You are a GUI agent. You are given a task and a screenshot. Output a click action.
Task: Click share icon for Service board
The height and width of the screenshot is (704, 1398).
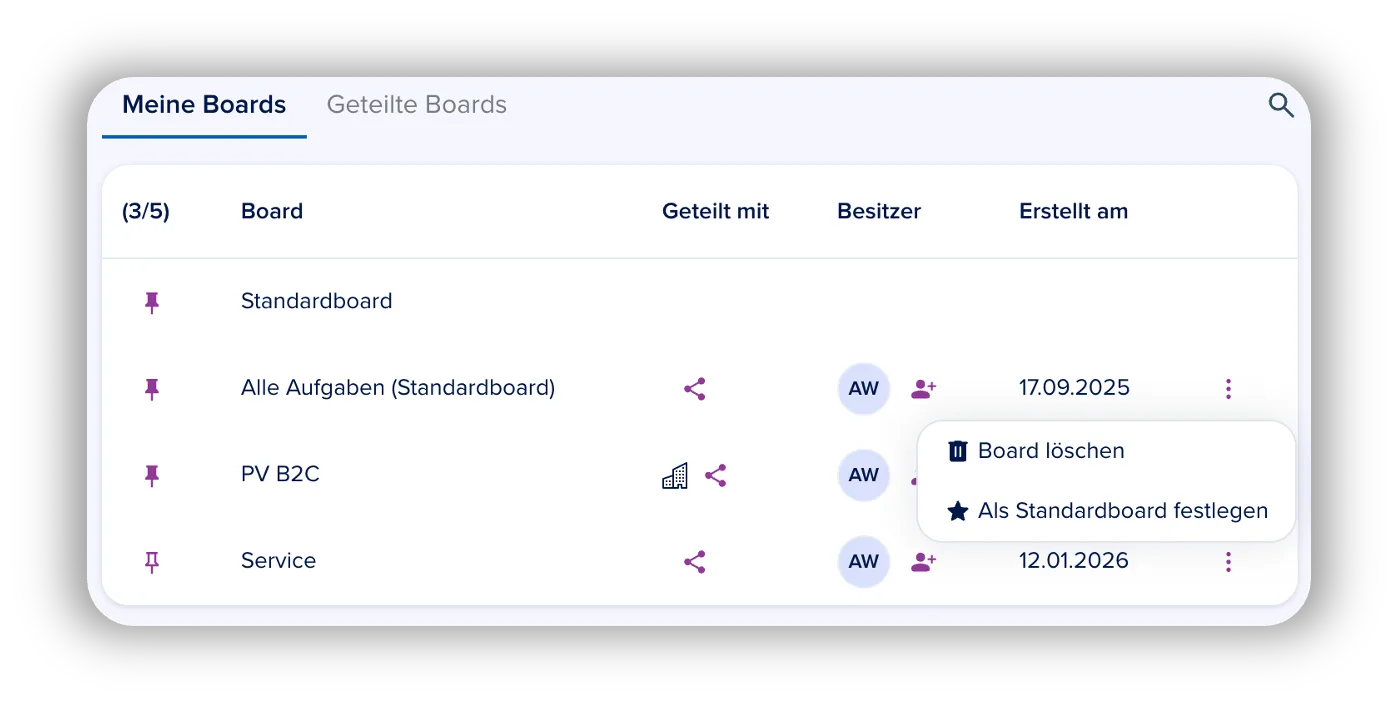point(695,562)
